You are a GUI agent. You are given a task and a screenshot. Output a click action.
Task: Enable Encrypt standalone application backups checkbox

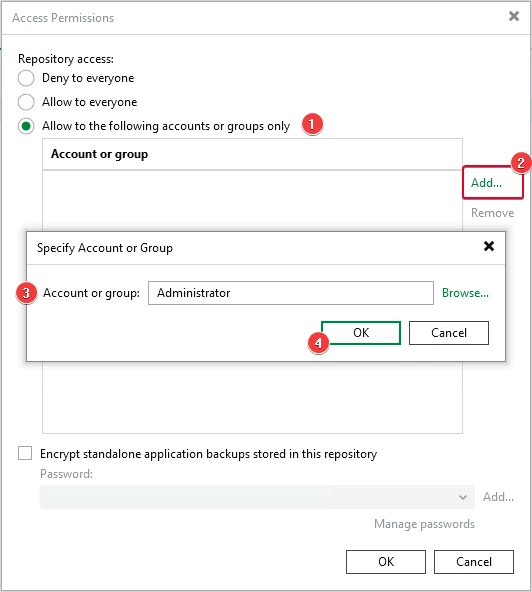[x=25, y=453]
